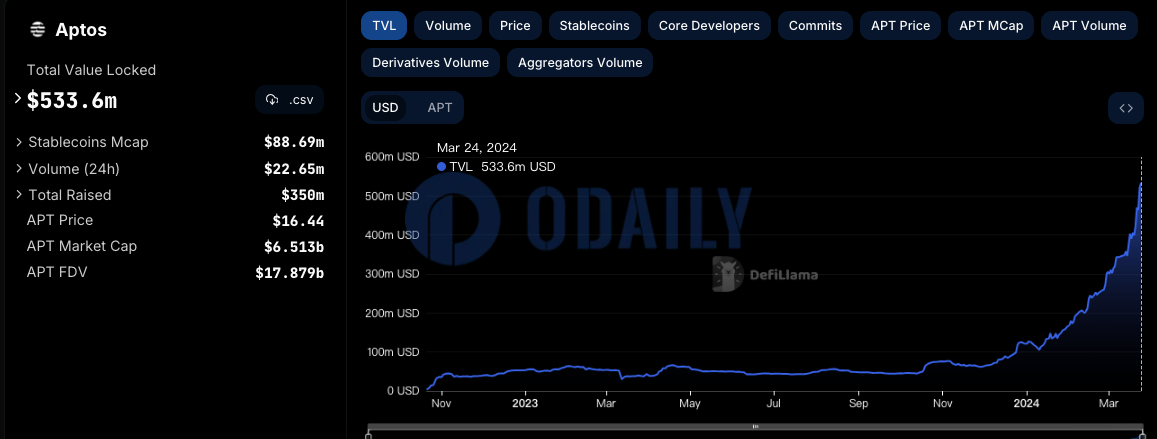Click the timeline range slider center handle
Image resolution: width=1157 pixels, height=439 pixels.
pyautogui.click(x=755, y=426)
